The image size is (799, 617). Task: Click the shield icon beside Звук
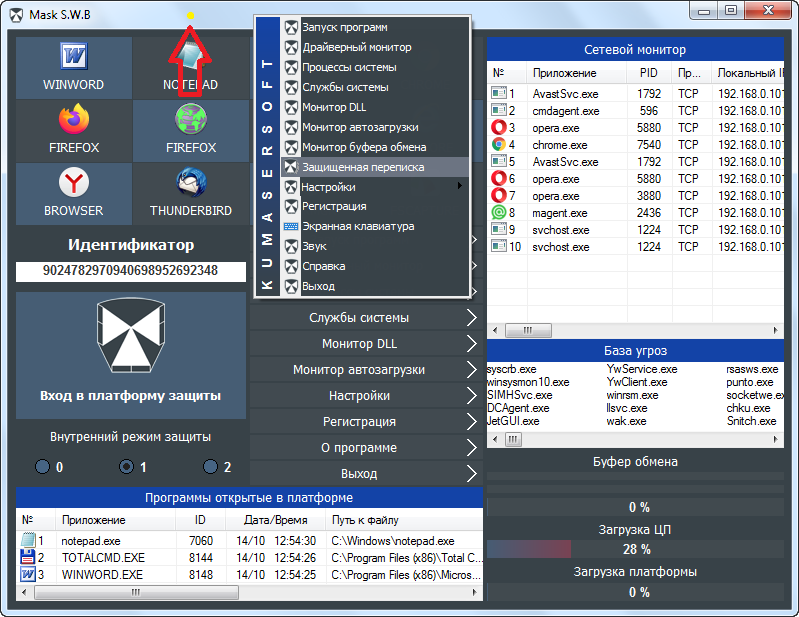pyautogui.click(x=291, y=246)
